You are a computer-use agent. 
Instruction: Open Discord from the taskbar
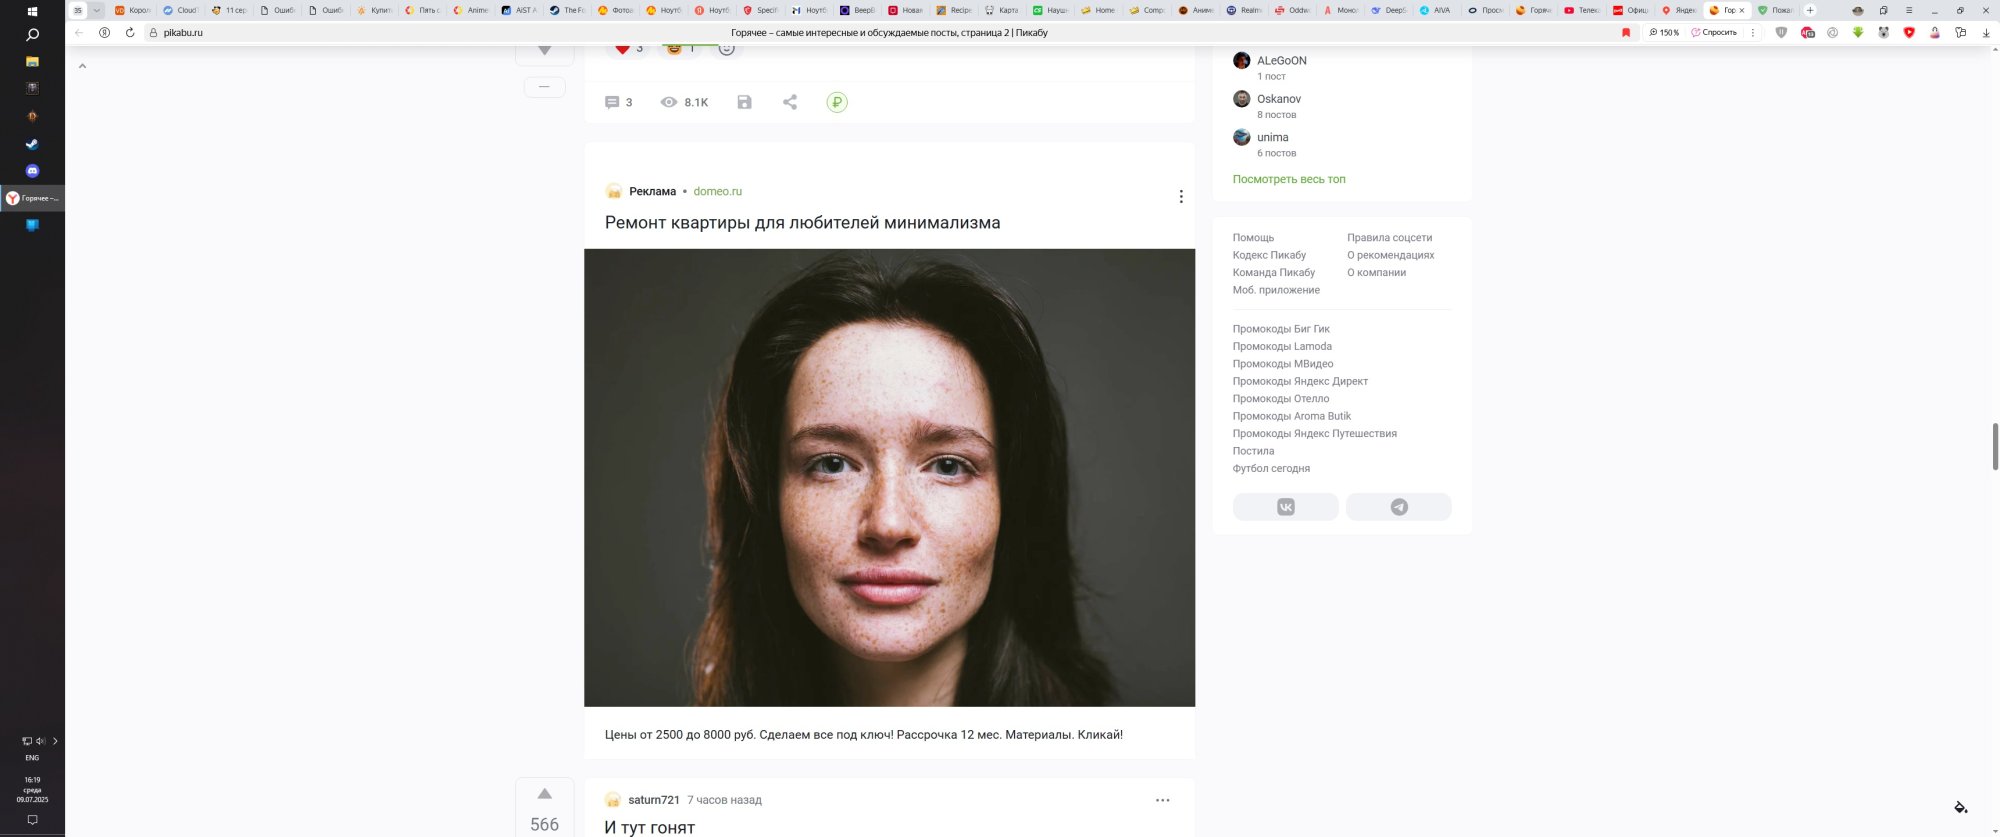click(32, 171)
